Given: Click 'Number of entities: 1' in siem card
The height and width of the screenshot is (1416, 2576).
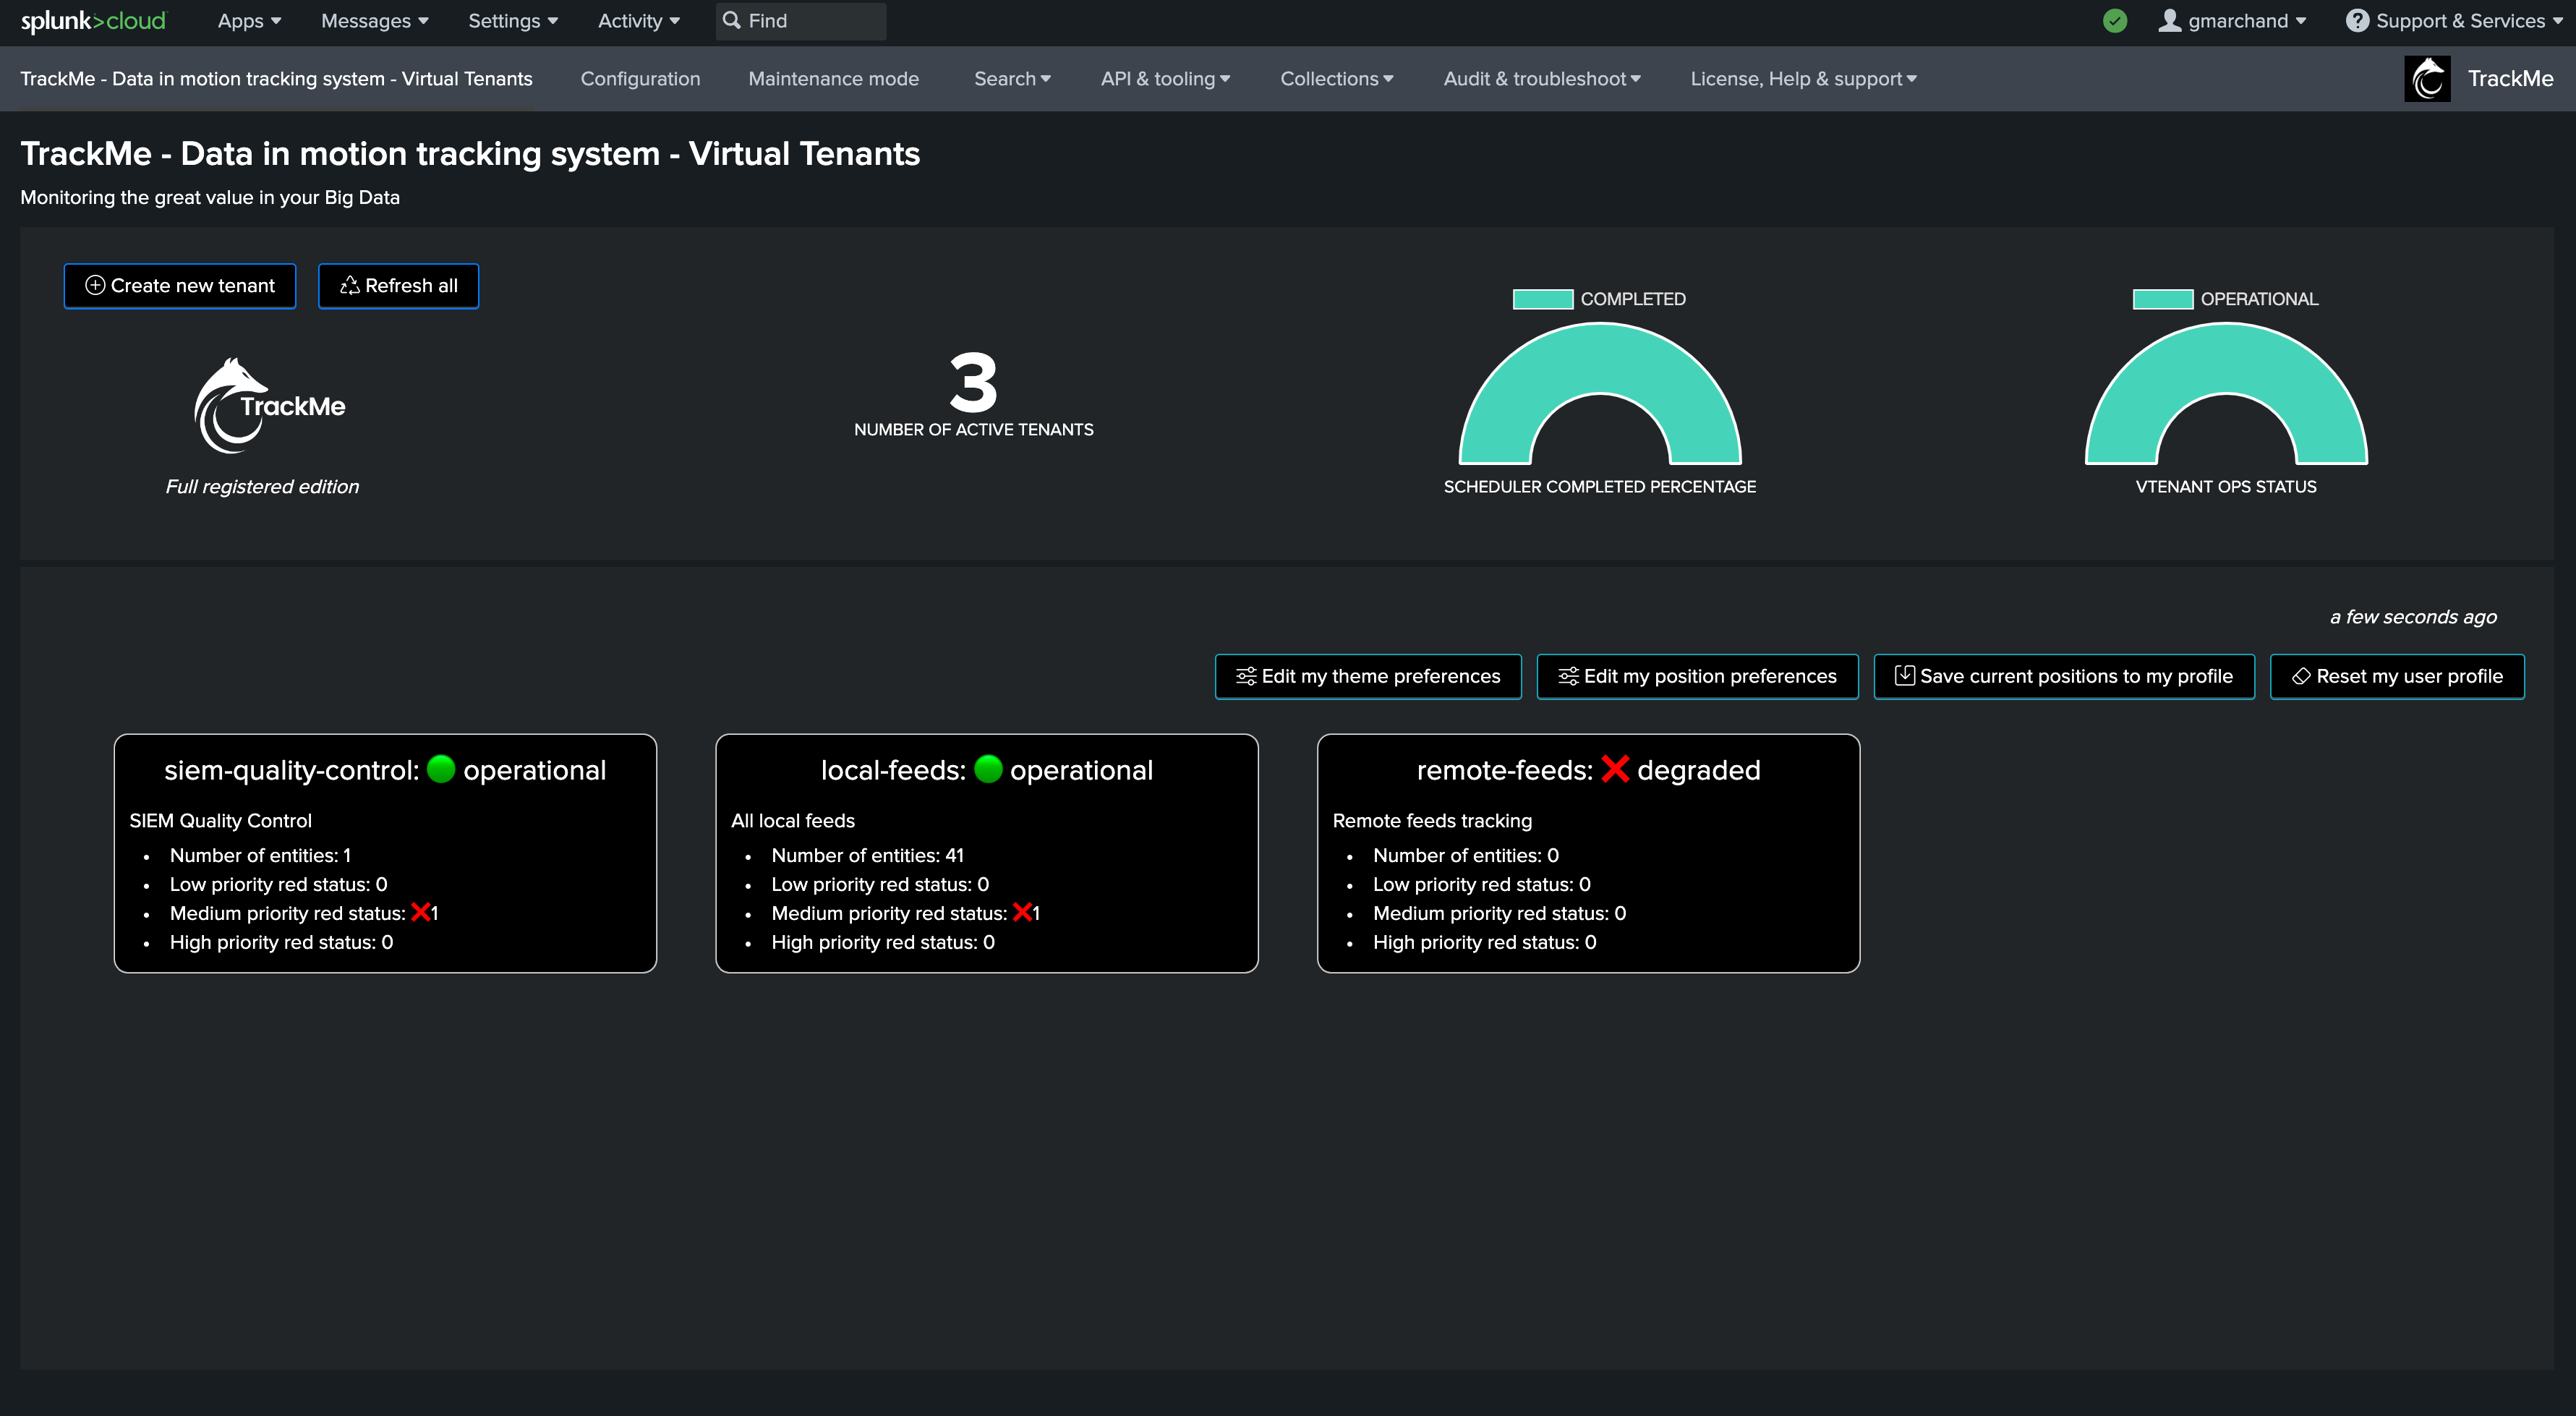Looking at the screenshot, I should pyautogui.click(x=260, y=855).
